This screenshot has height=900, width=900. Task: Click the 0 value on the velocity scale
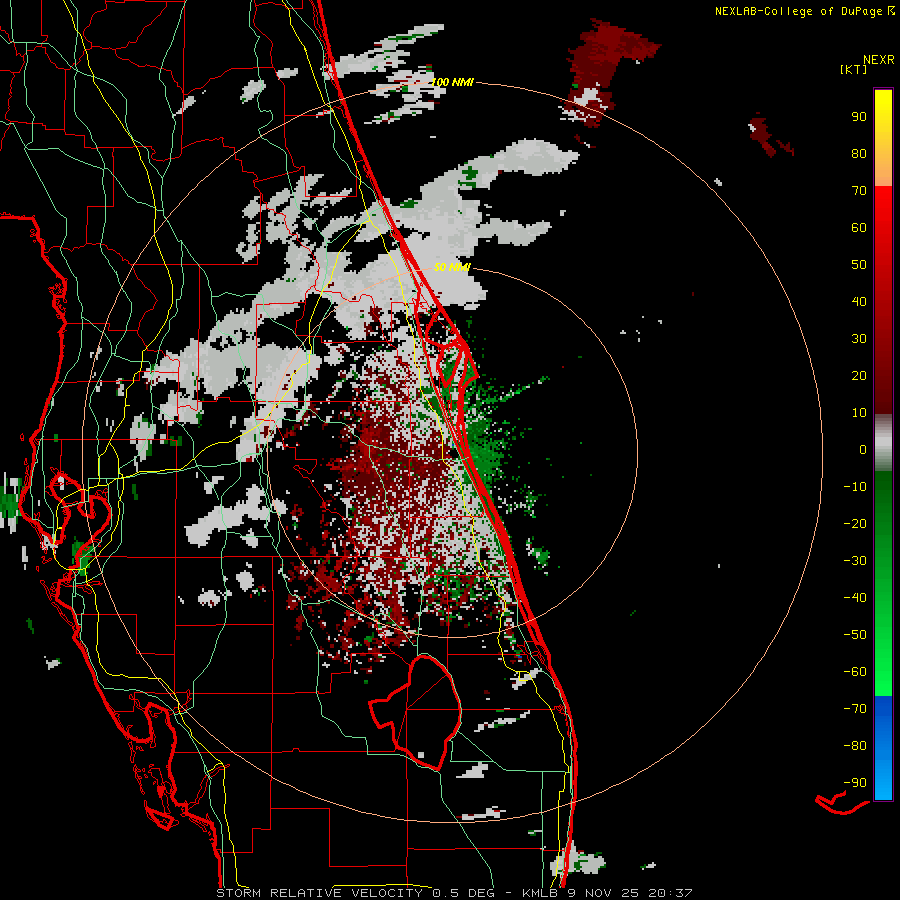[863, 450]
